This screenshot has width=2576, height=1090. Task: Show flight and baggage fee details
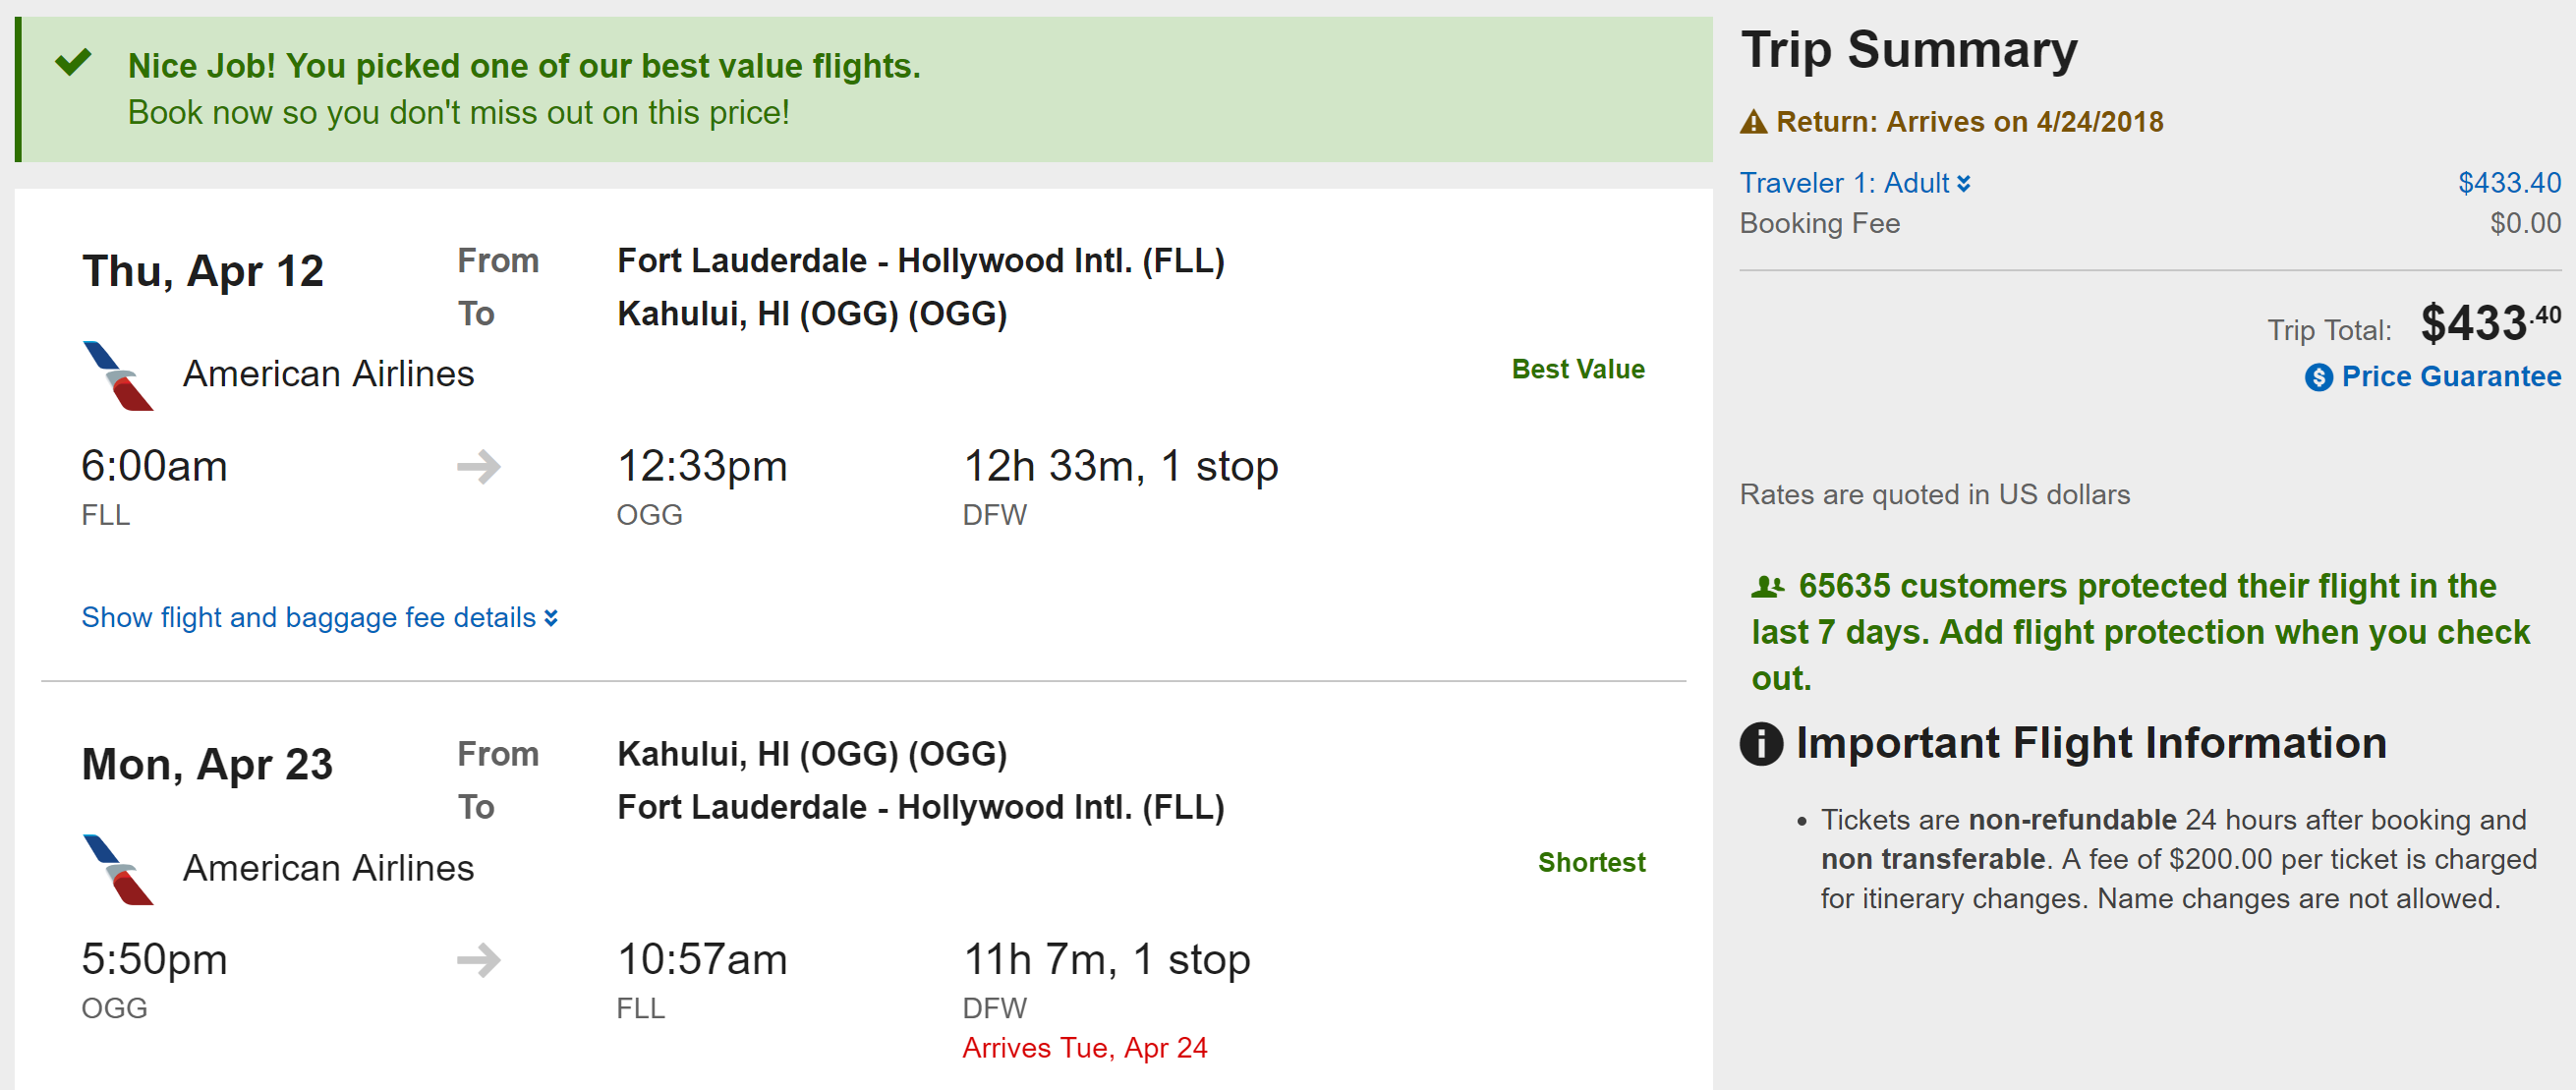click(x=308, y=618)
